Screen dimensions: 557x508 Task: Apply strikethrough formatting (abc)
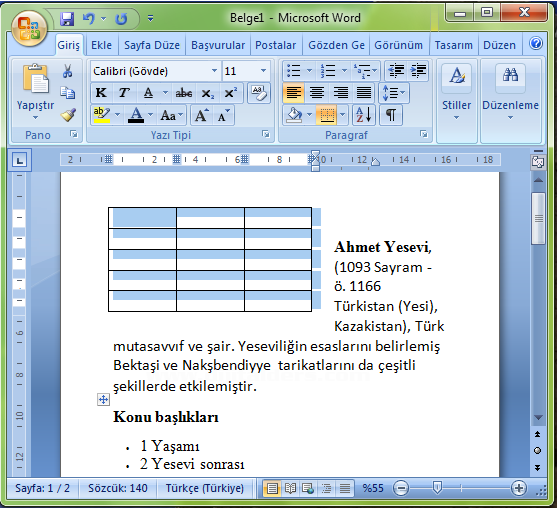click(184, 93)
